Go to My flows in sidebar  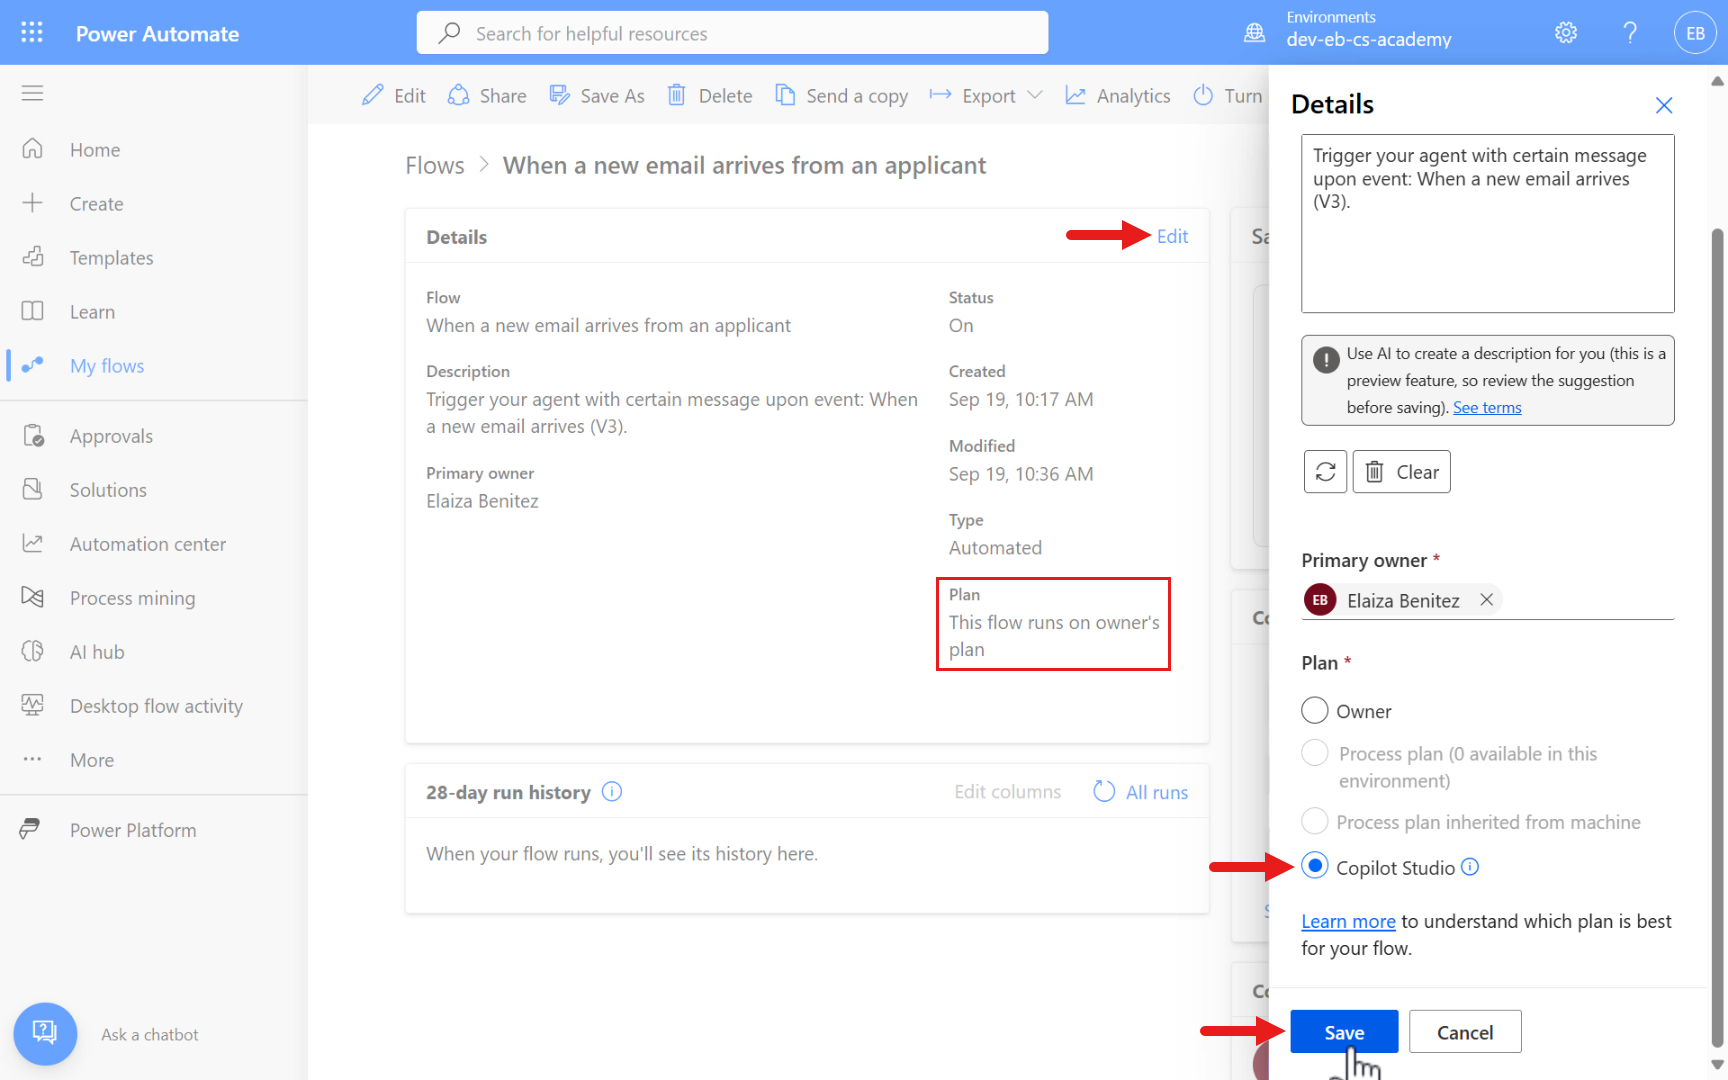[107, 366]
